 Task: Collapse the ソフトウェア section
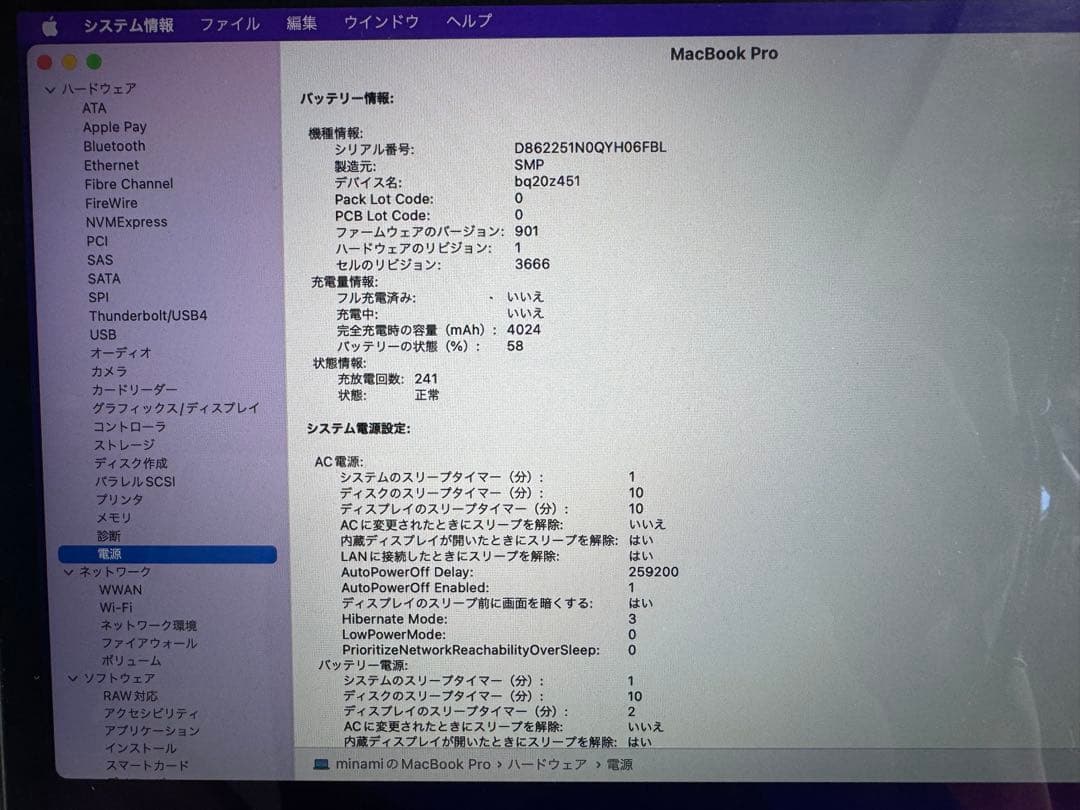[x=72, y=678]
